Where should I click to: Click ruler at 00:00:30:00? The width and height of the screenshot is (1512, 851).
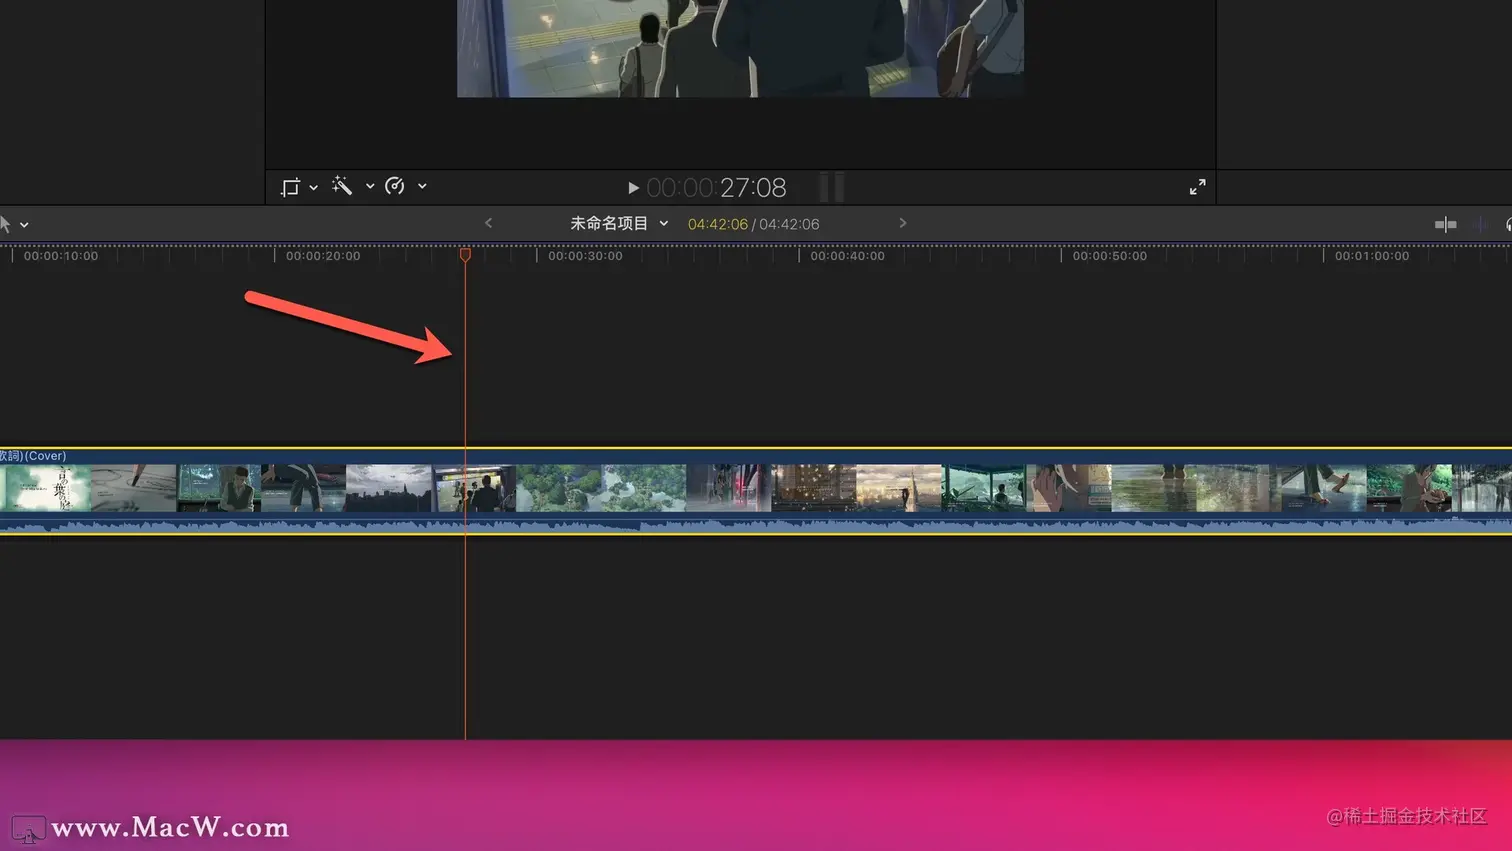pyautogui.click(x=585, y=256)
